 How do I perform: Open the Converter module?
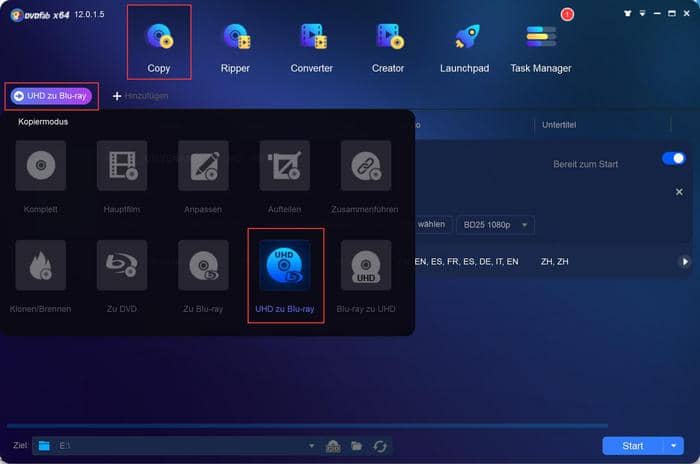point(312,48)
